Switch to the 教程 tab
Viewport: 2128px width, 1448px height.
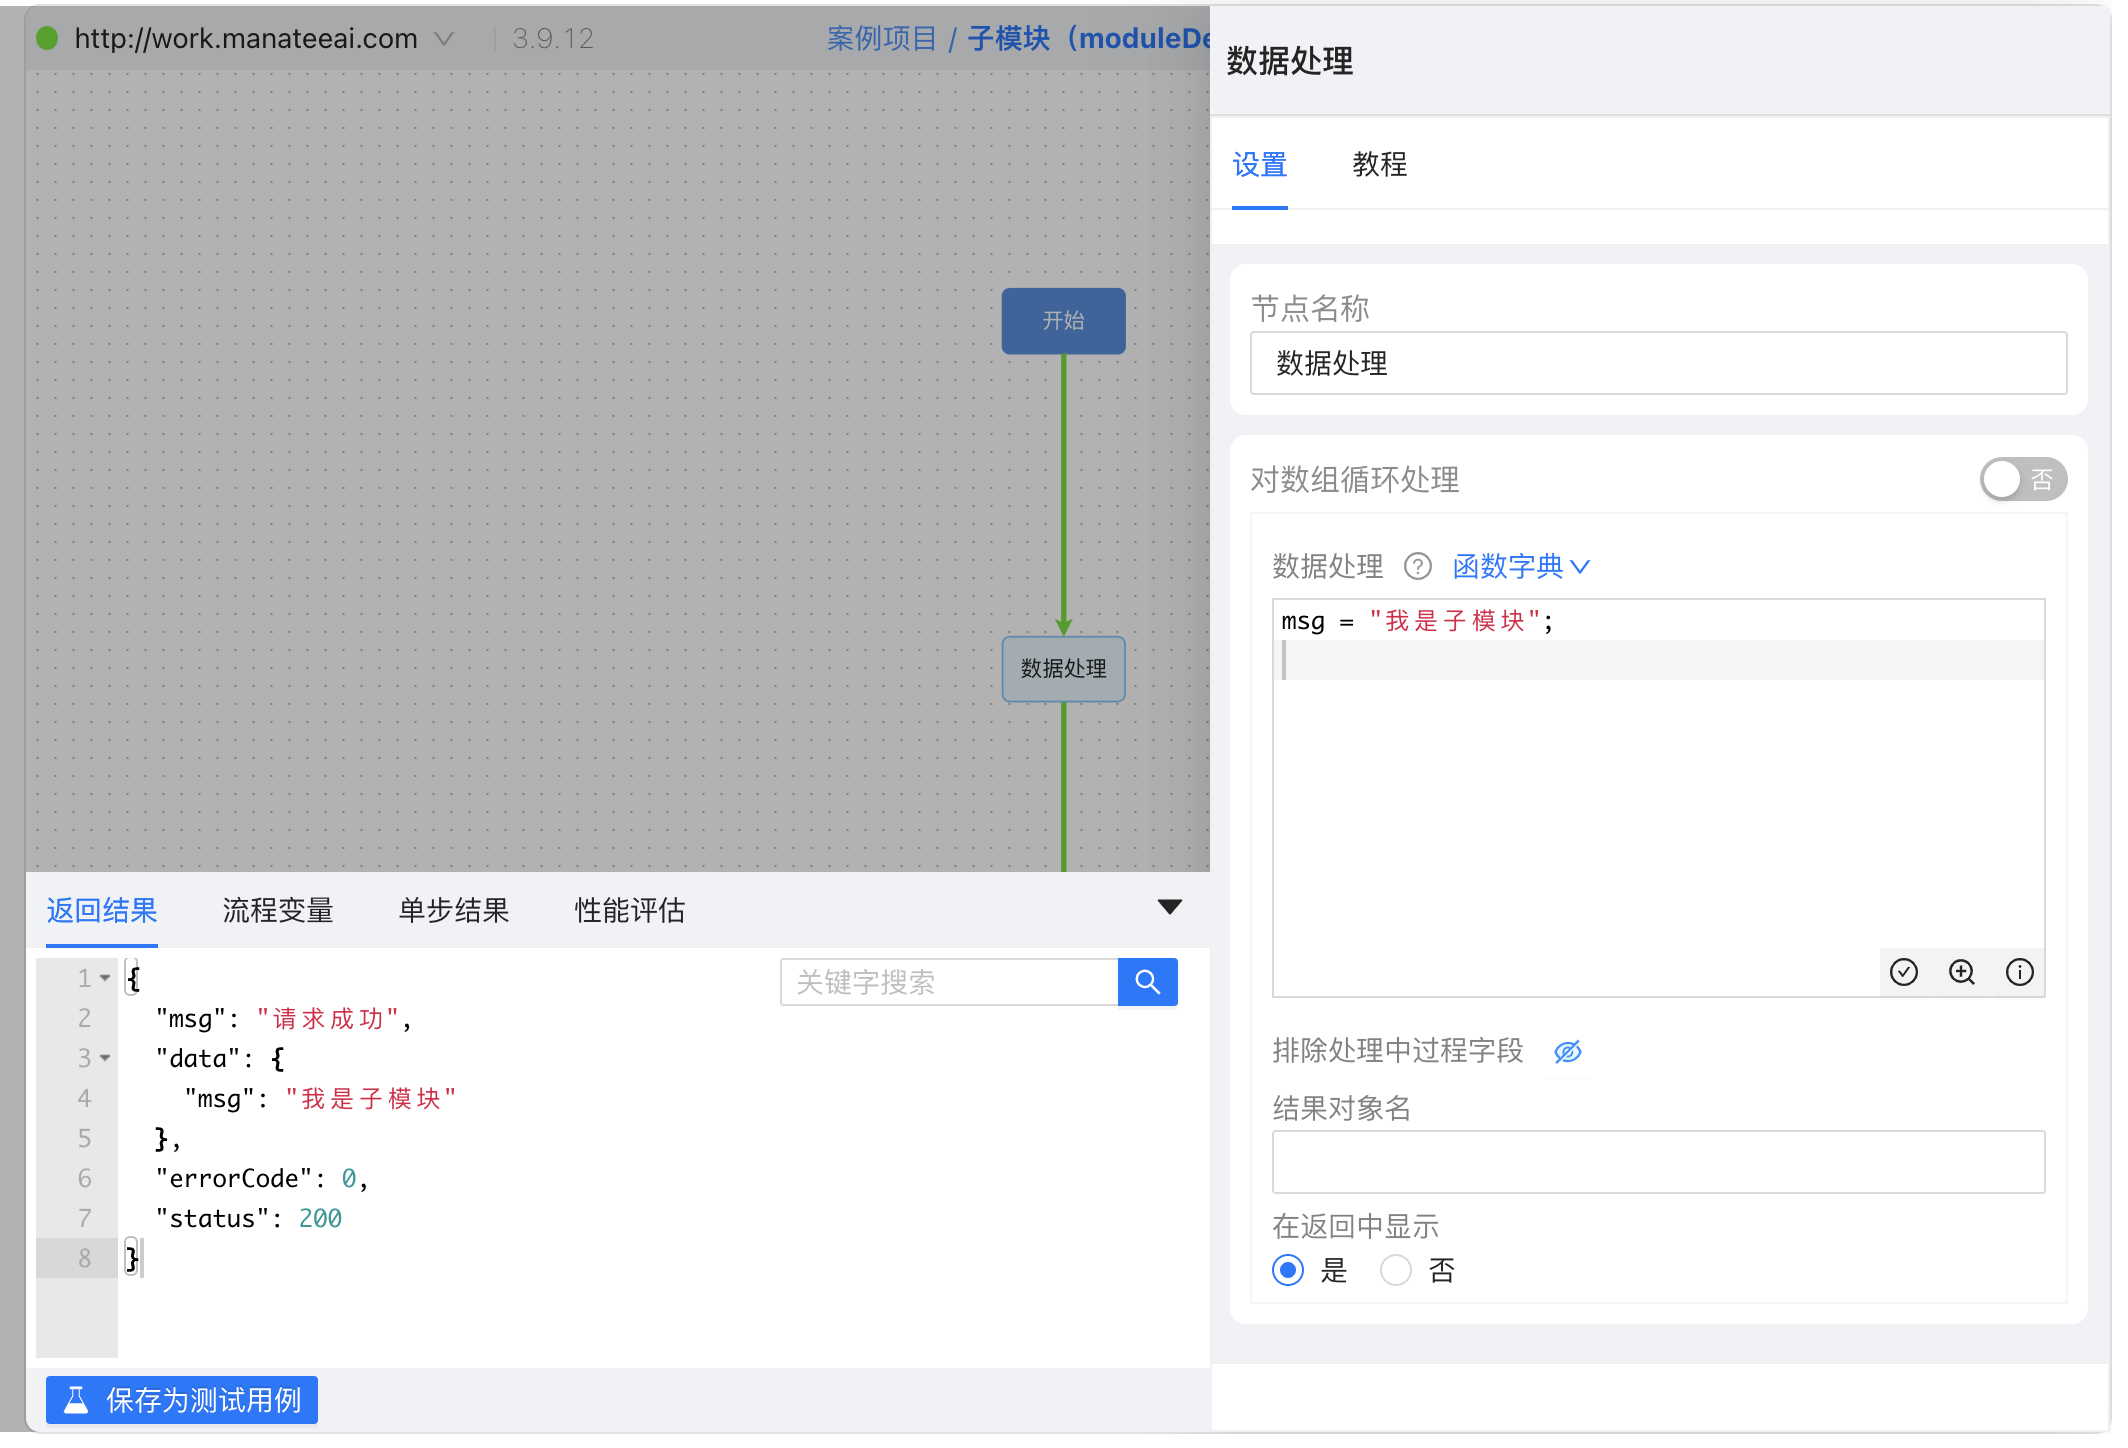1380,165
